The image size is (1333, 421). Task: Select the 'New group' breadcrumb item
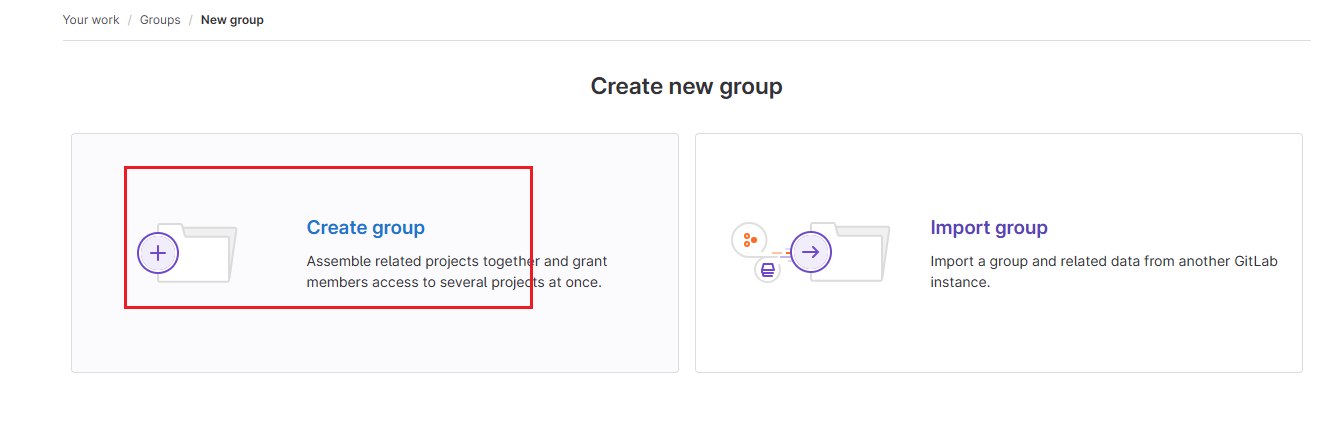point(232,20)
